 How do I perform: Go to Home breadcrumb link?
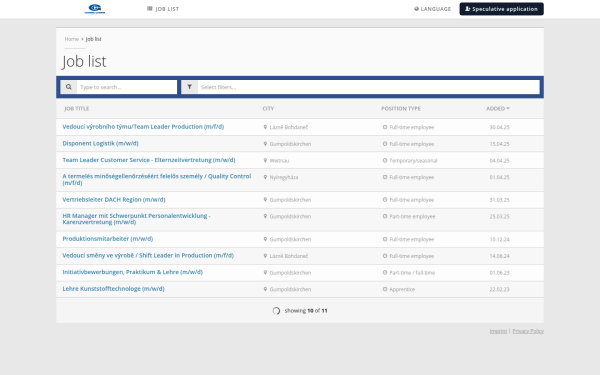tap(72, 39)
